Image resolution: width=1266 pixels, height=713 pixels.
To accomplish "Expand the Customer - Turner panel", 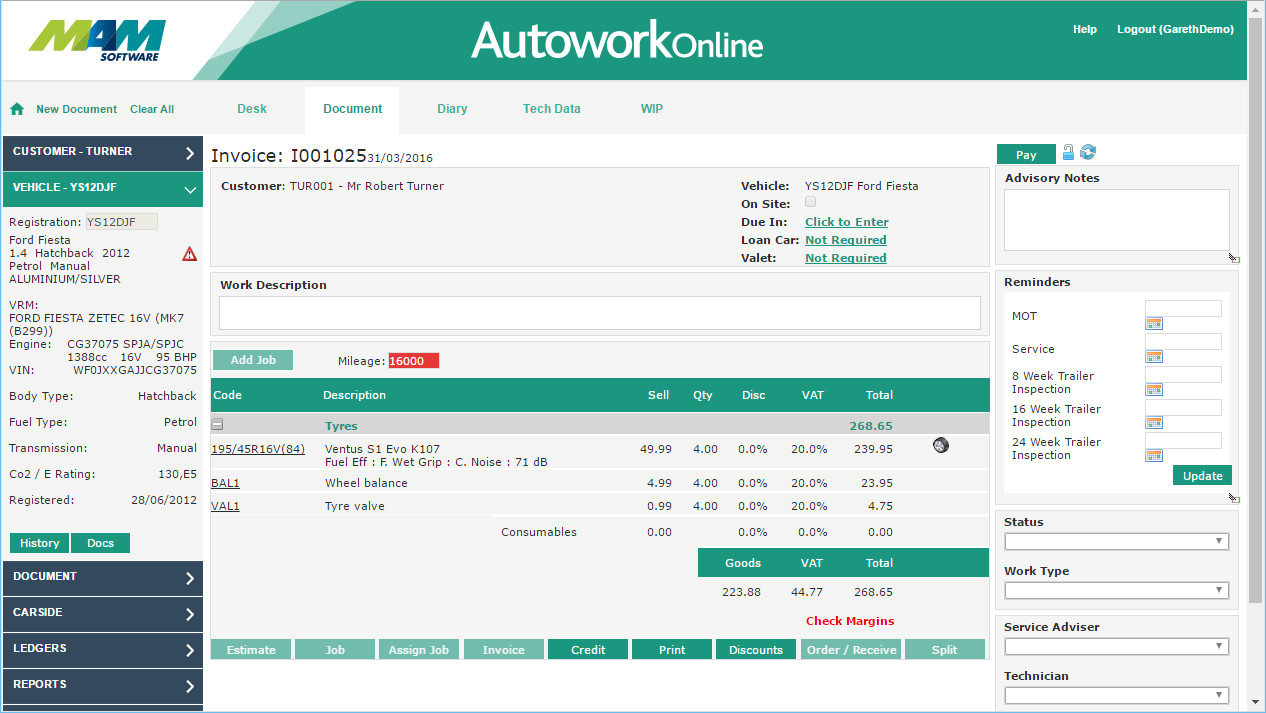I will click(189, 152).
